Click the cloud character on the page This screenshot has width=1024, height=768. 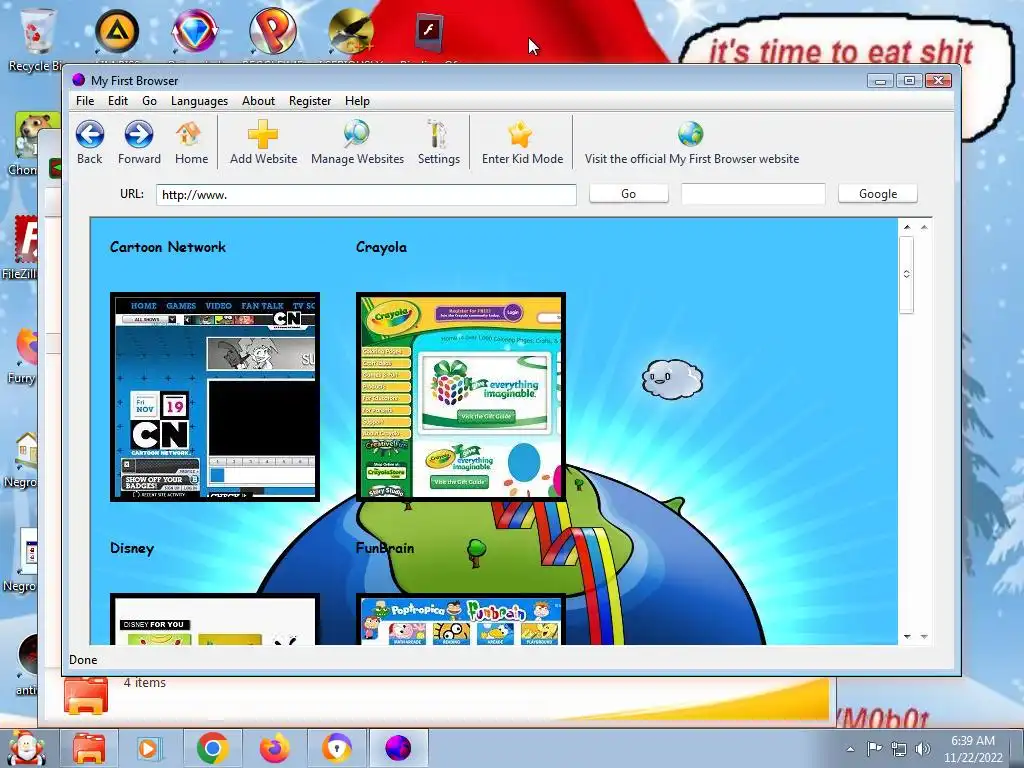pos(672,379)
